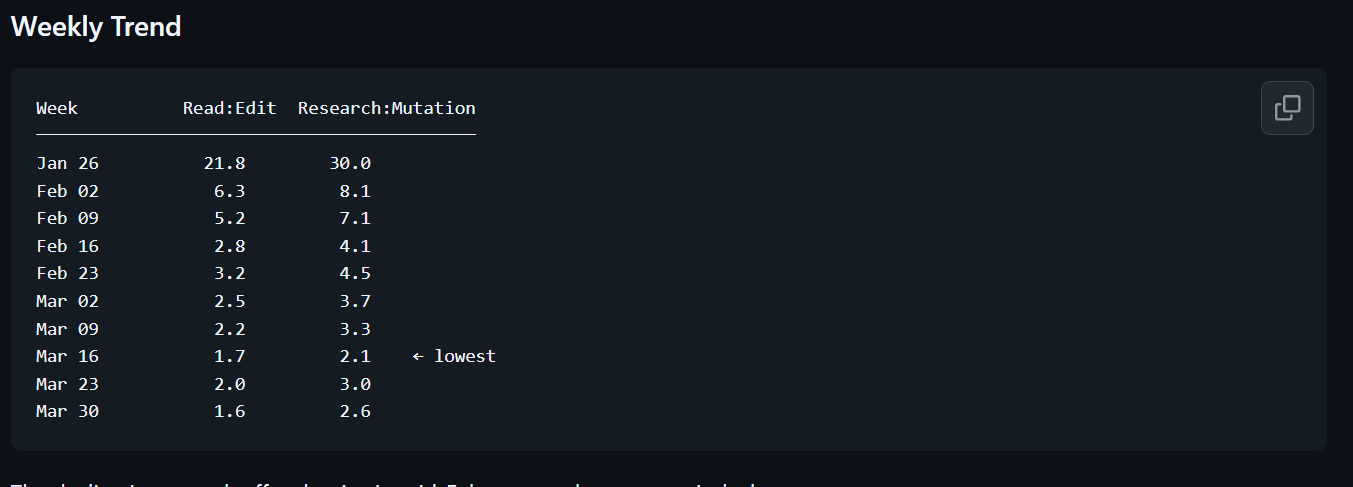1353x487 pixels.
Task: Click the Feb 09 row's 7.1 value
Action: click(x=355, y=218)
